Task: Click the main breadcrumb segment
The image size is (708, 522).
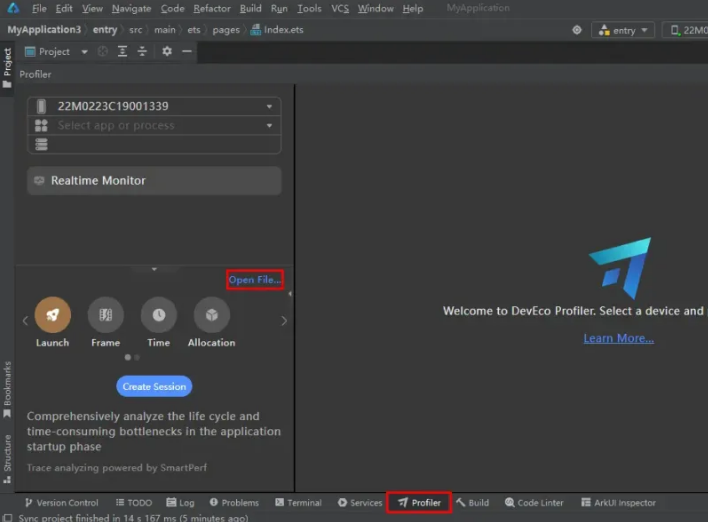Action: point(165,30)
